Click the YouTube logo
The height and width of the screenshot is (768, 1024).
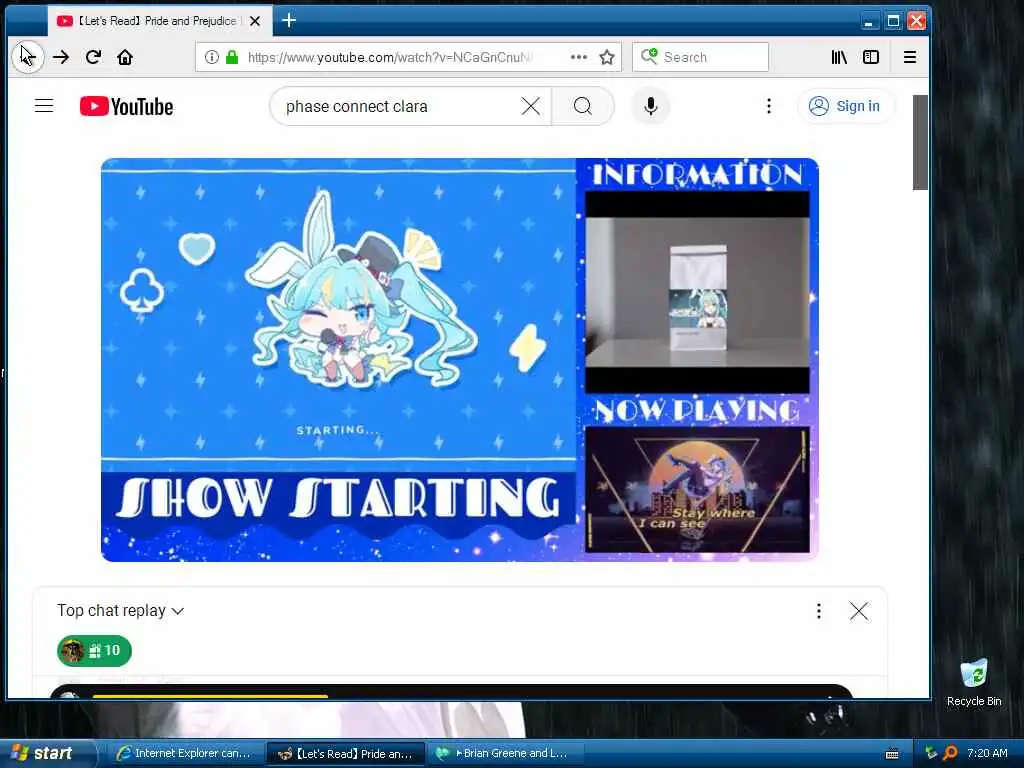pyautogui.click(x=127, y=106)
